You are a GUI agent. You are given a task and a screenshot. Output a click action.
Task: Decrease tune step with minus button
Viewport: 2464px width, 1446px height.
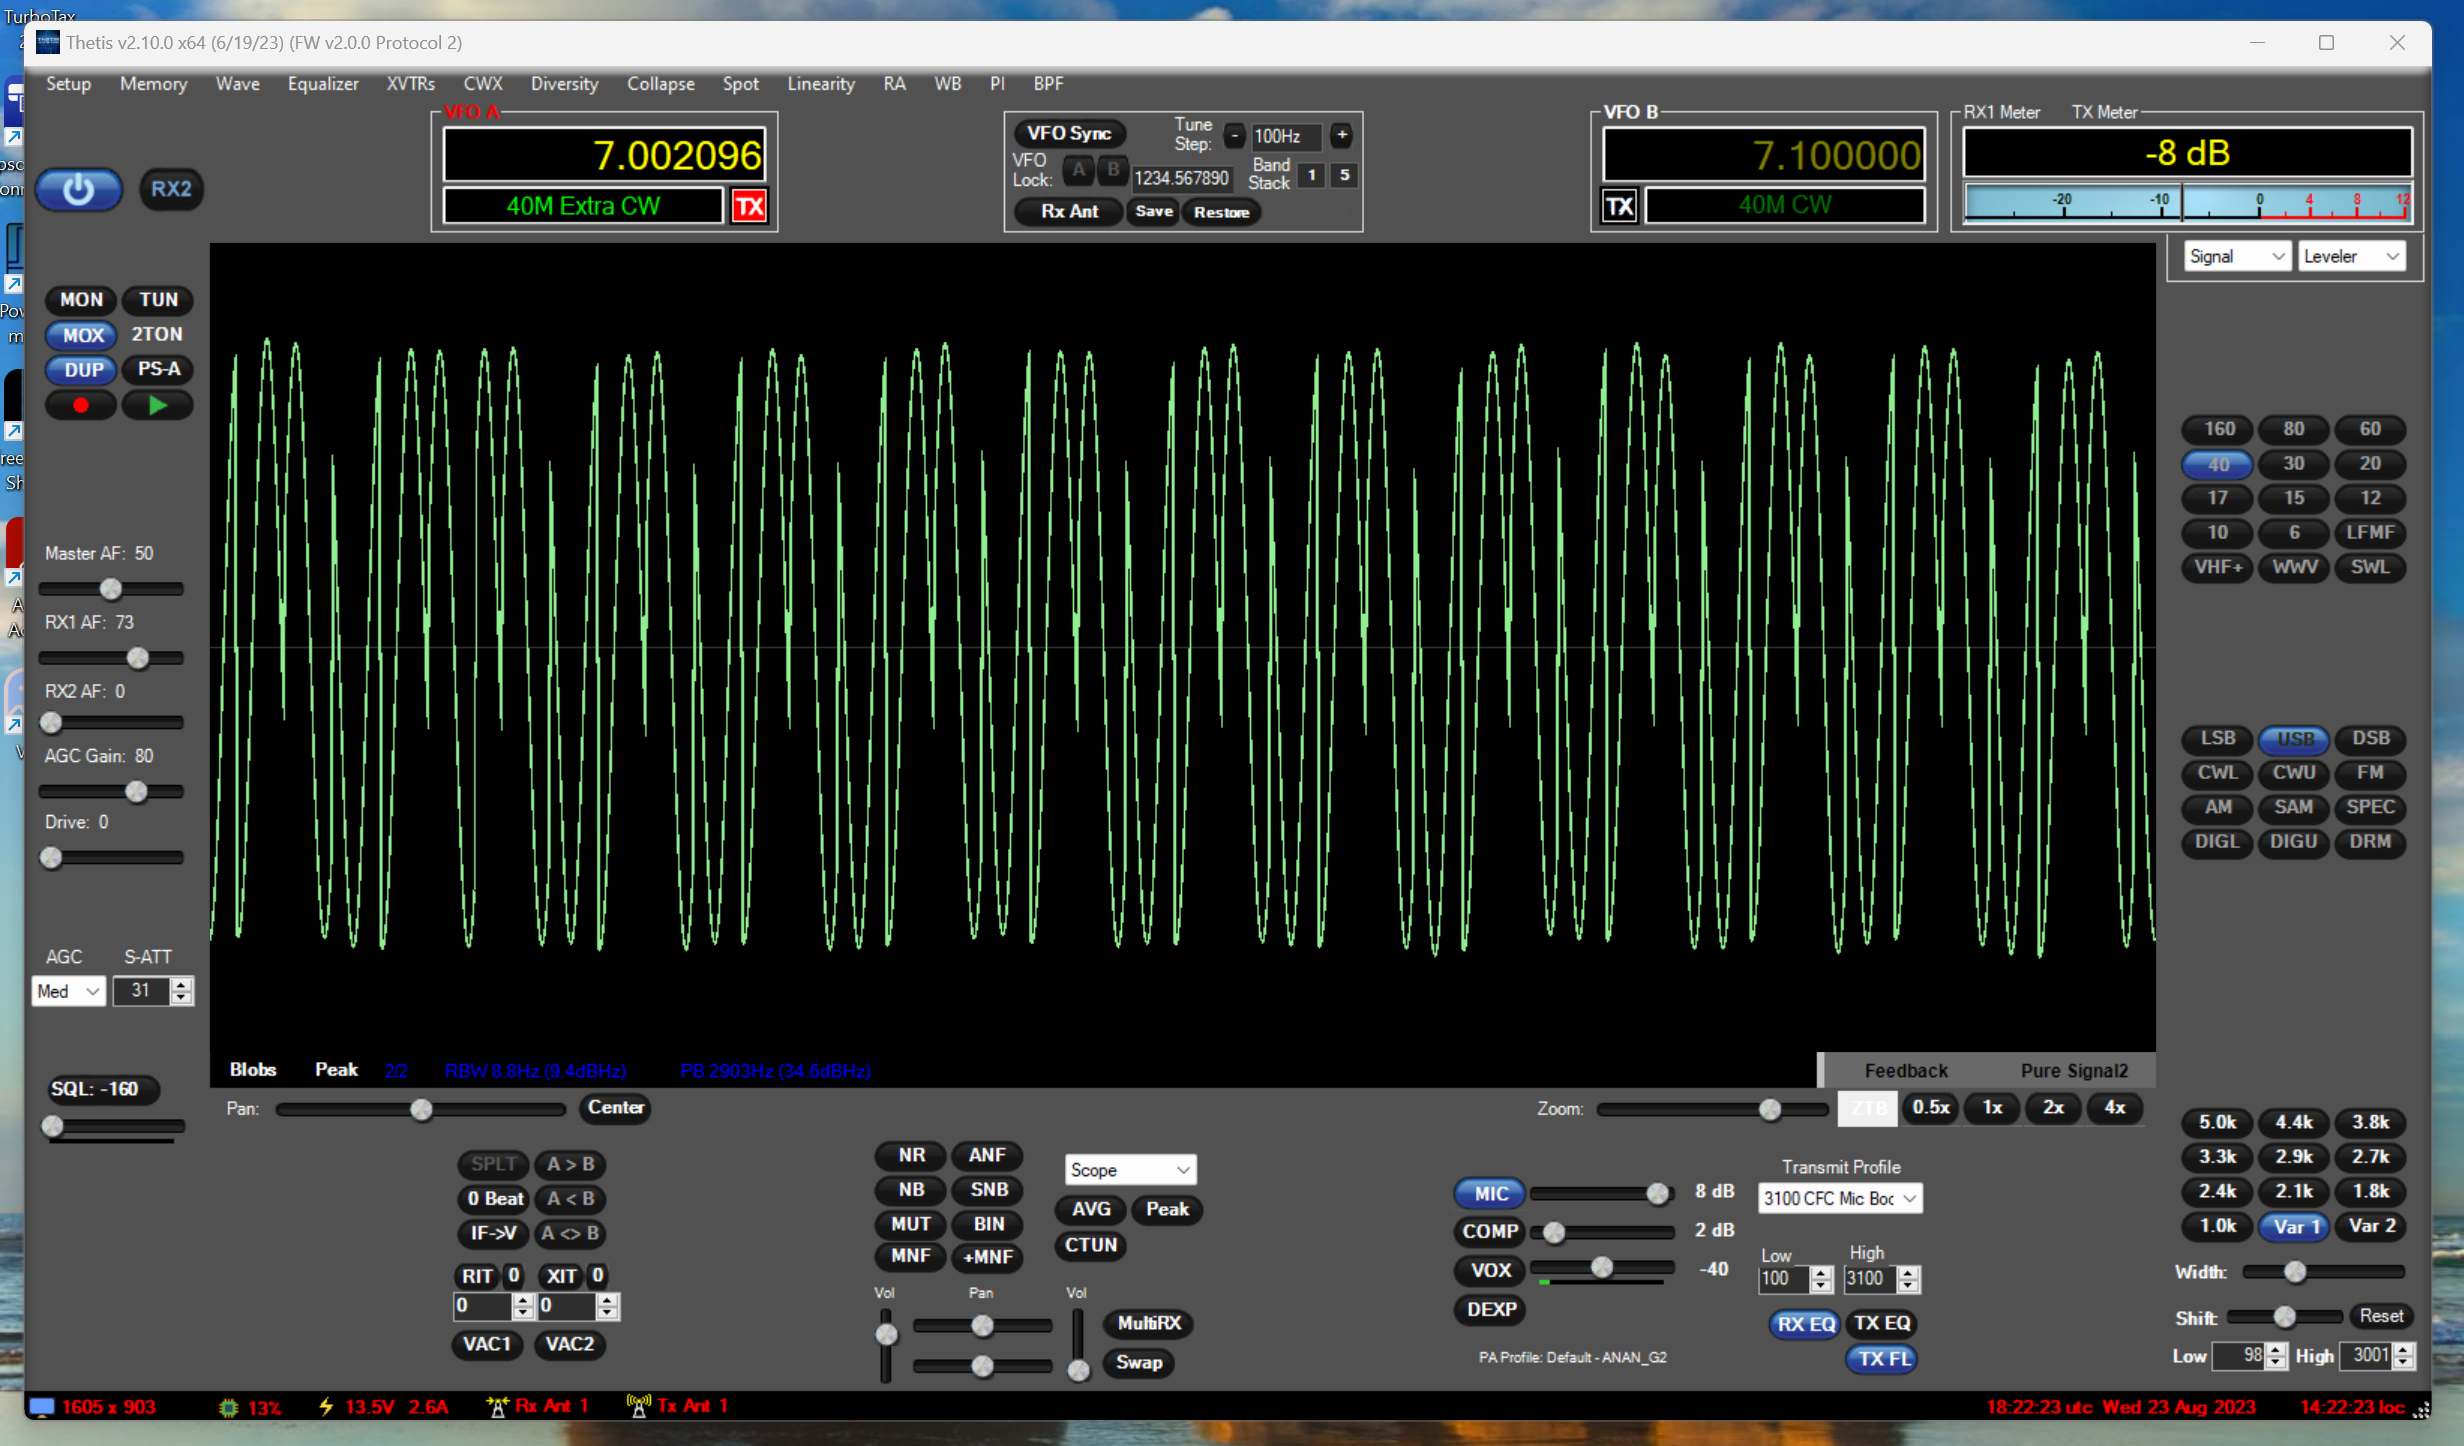[1235, 135]
